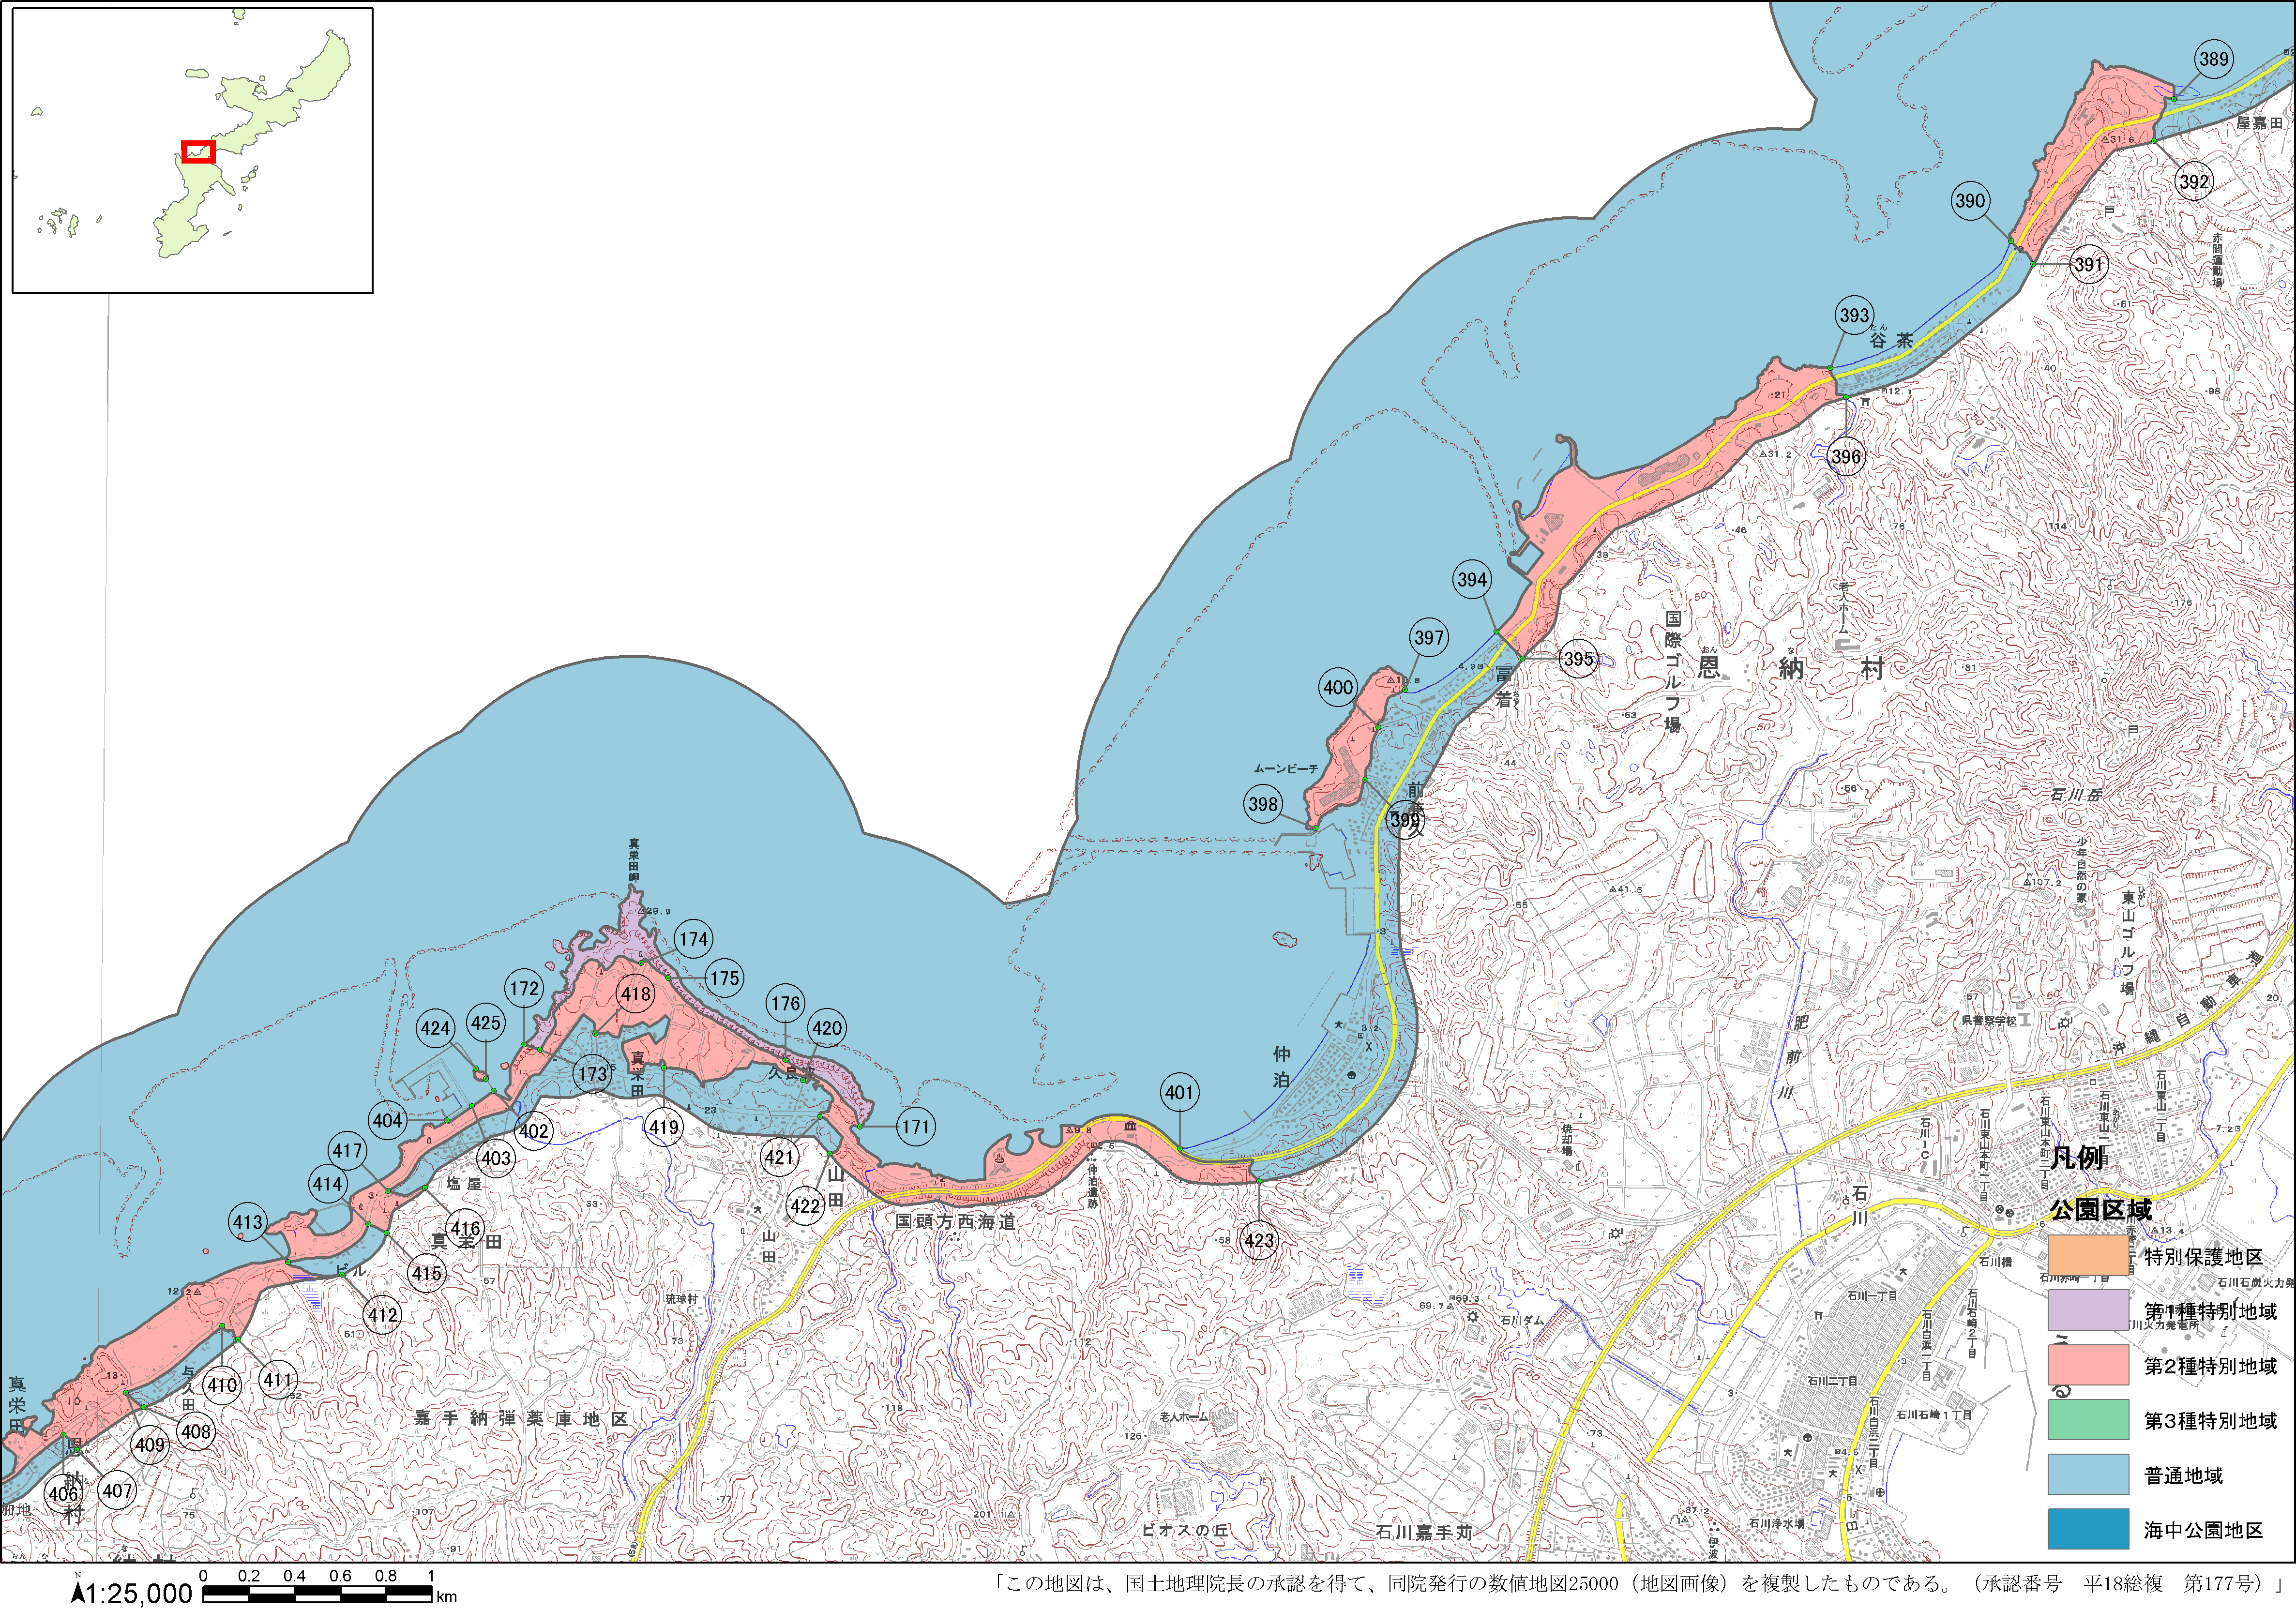Click the 公園区域 legend heading
This screenshot has height=1610, width=2296.
(2100, 1209)
